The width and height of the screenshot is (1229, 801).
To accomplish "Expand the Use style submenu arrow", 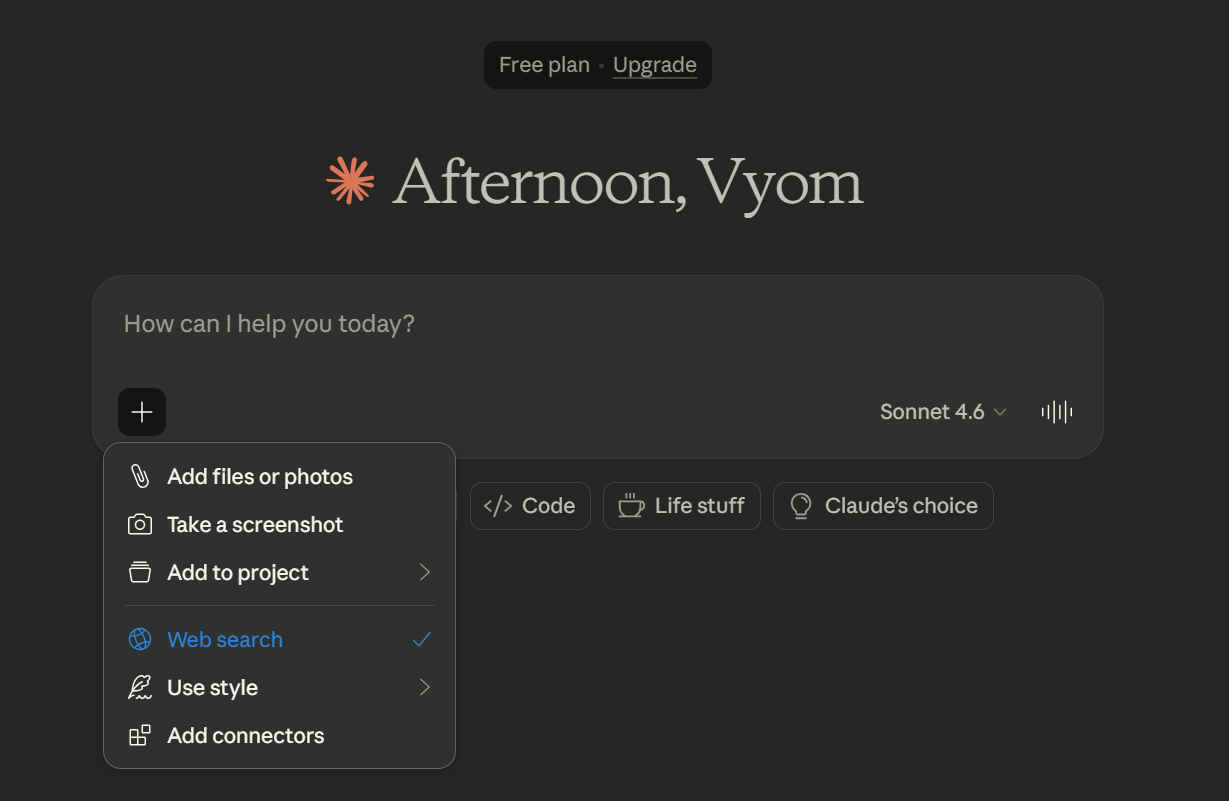I will coord(425,688).
